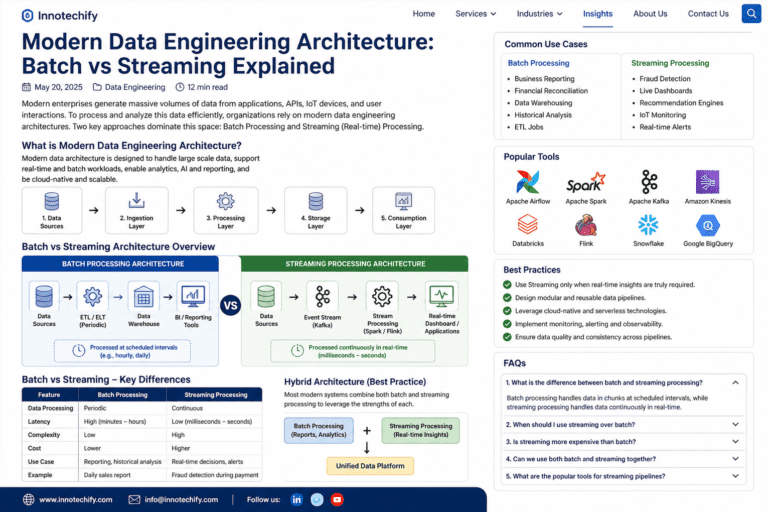The width and height of the screenshot is (768, 512).
Task: Expand the Services dropdown menu
Action: click(476, 14)
